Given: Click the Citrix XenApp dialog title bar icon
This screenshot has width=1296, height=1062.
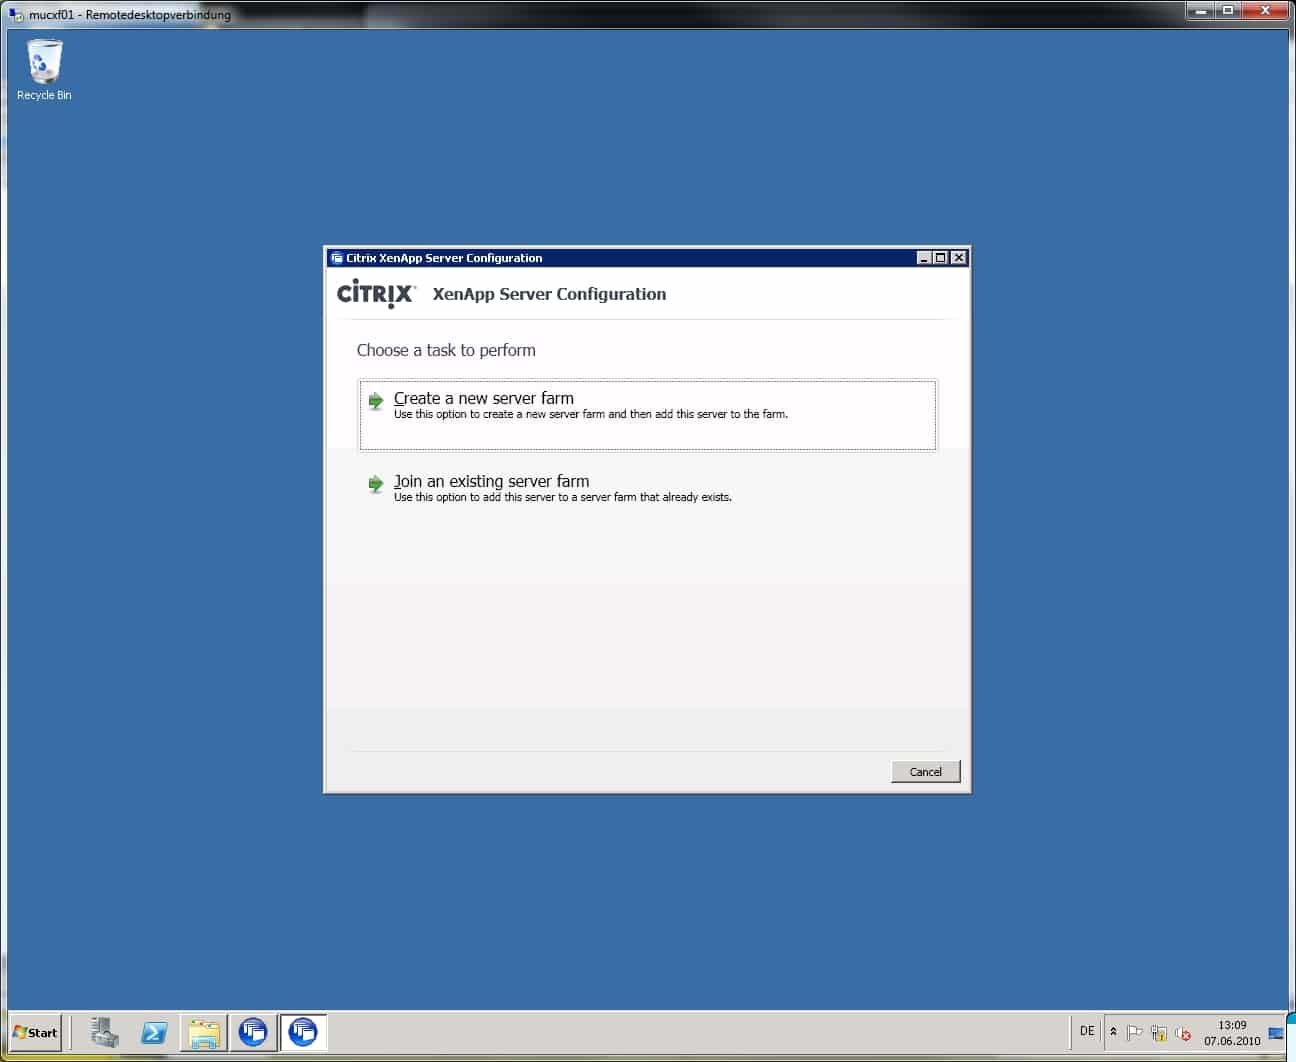Looking at the screenshot, I should coord(336,258).
